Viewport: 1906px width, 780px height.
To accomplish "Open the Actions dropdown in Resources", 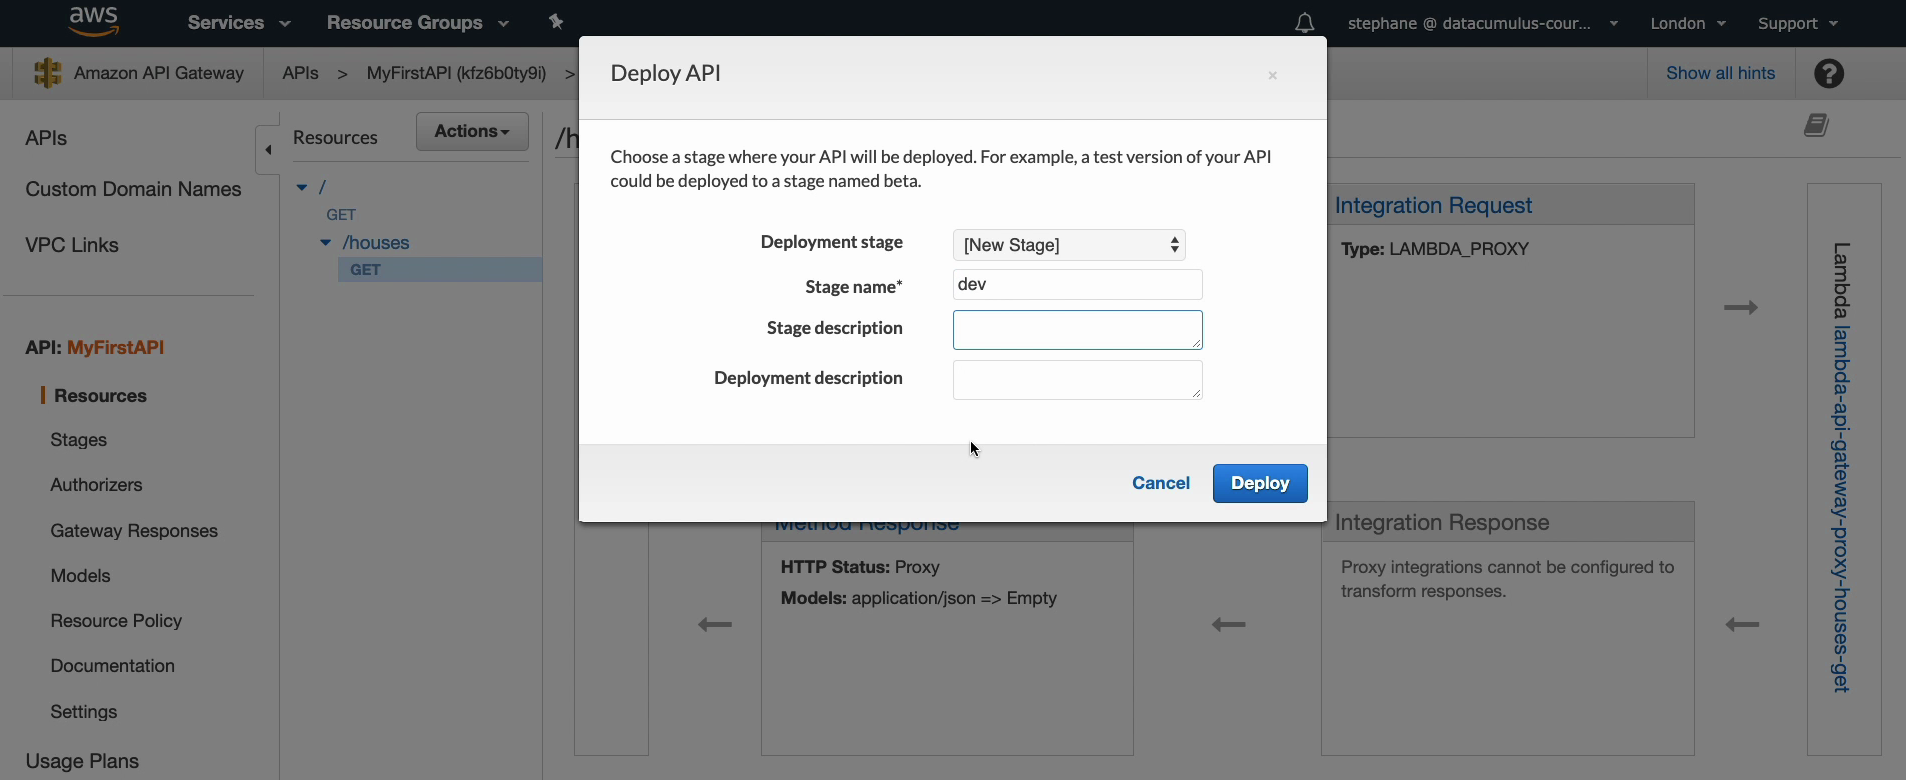I will [x=472, y=131].
